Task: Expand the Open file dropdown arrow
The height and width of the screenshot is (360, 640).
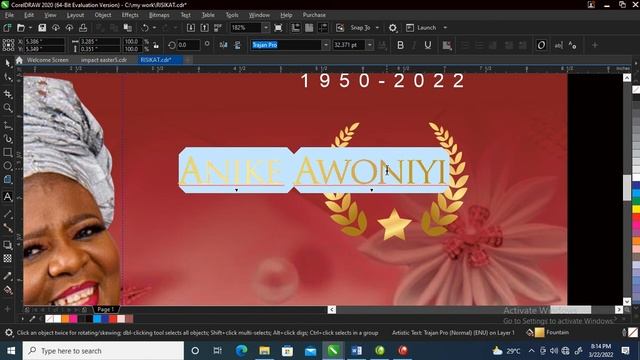Action: [30, 28]
